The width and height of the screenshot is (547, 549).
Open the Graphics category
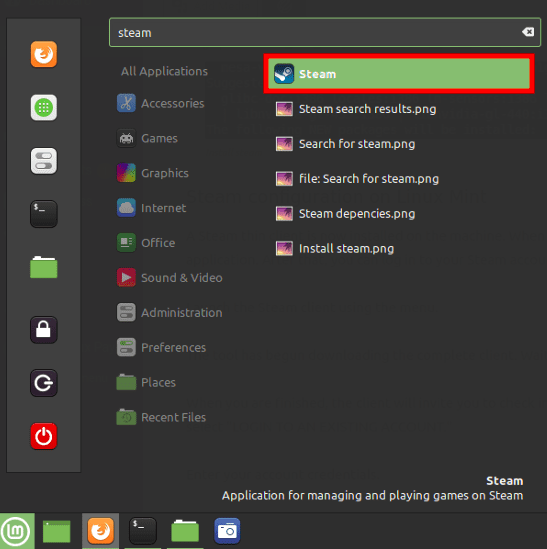(x=153, y=173)
